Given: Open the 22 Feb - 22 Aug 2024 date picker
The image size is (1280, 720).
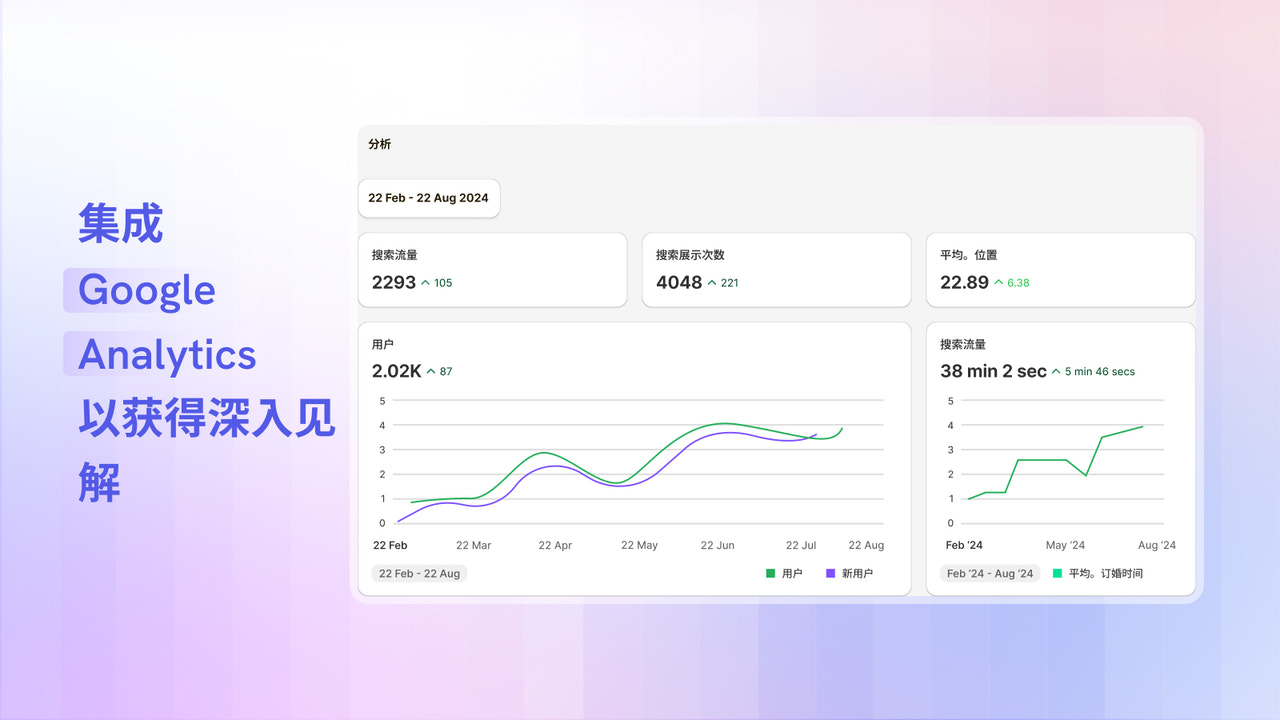Looking at the screenshot, I should click(429, 198).
